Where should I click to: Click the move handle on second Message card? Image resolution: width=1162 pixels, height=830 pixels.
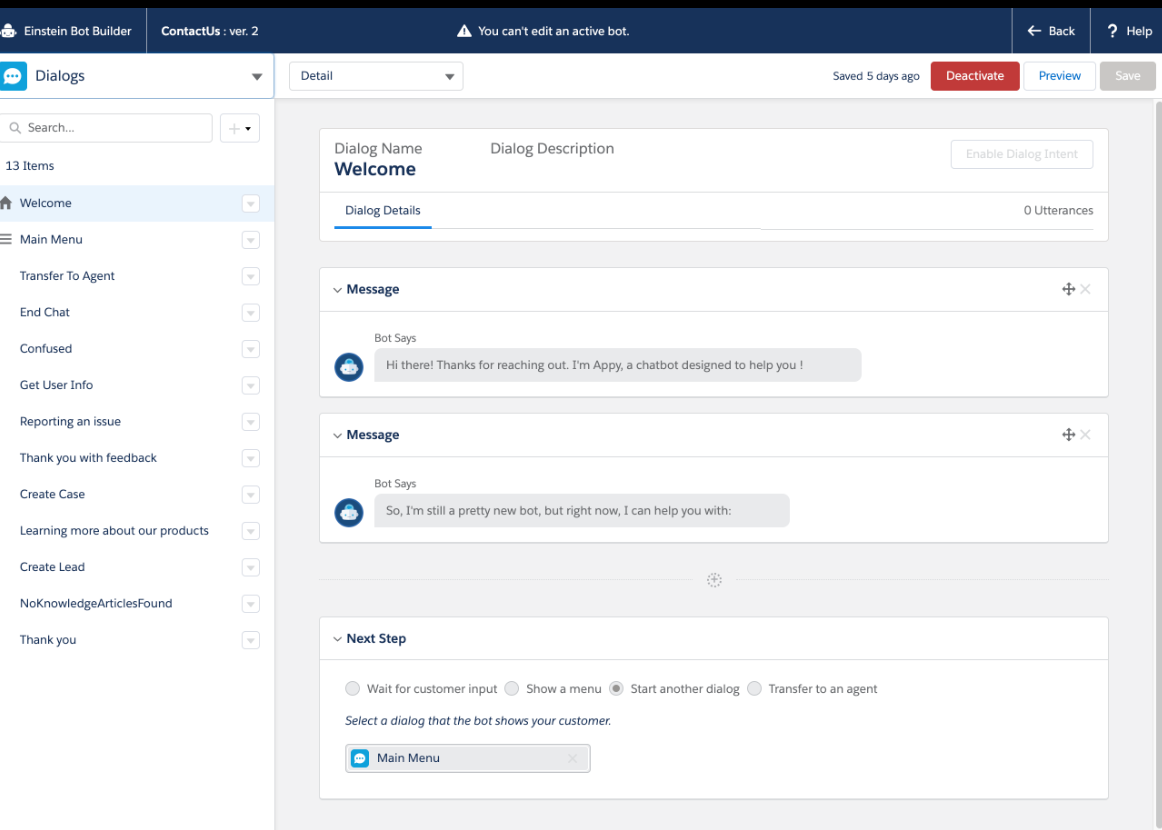pos(1068,435)
